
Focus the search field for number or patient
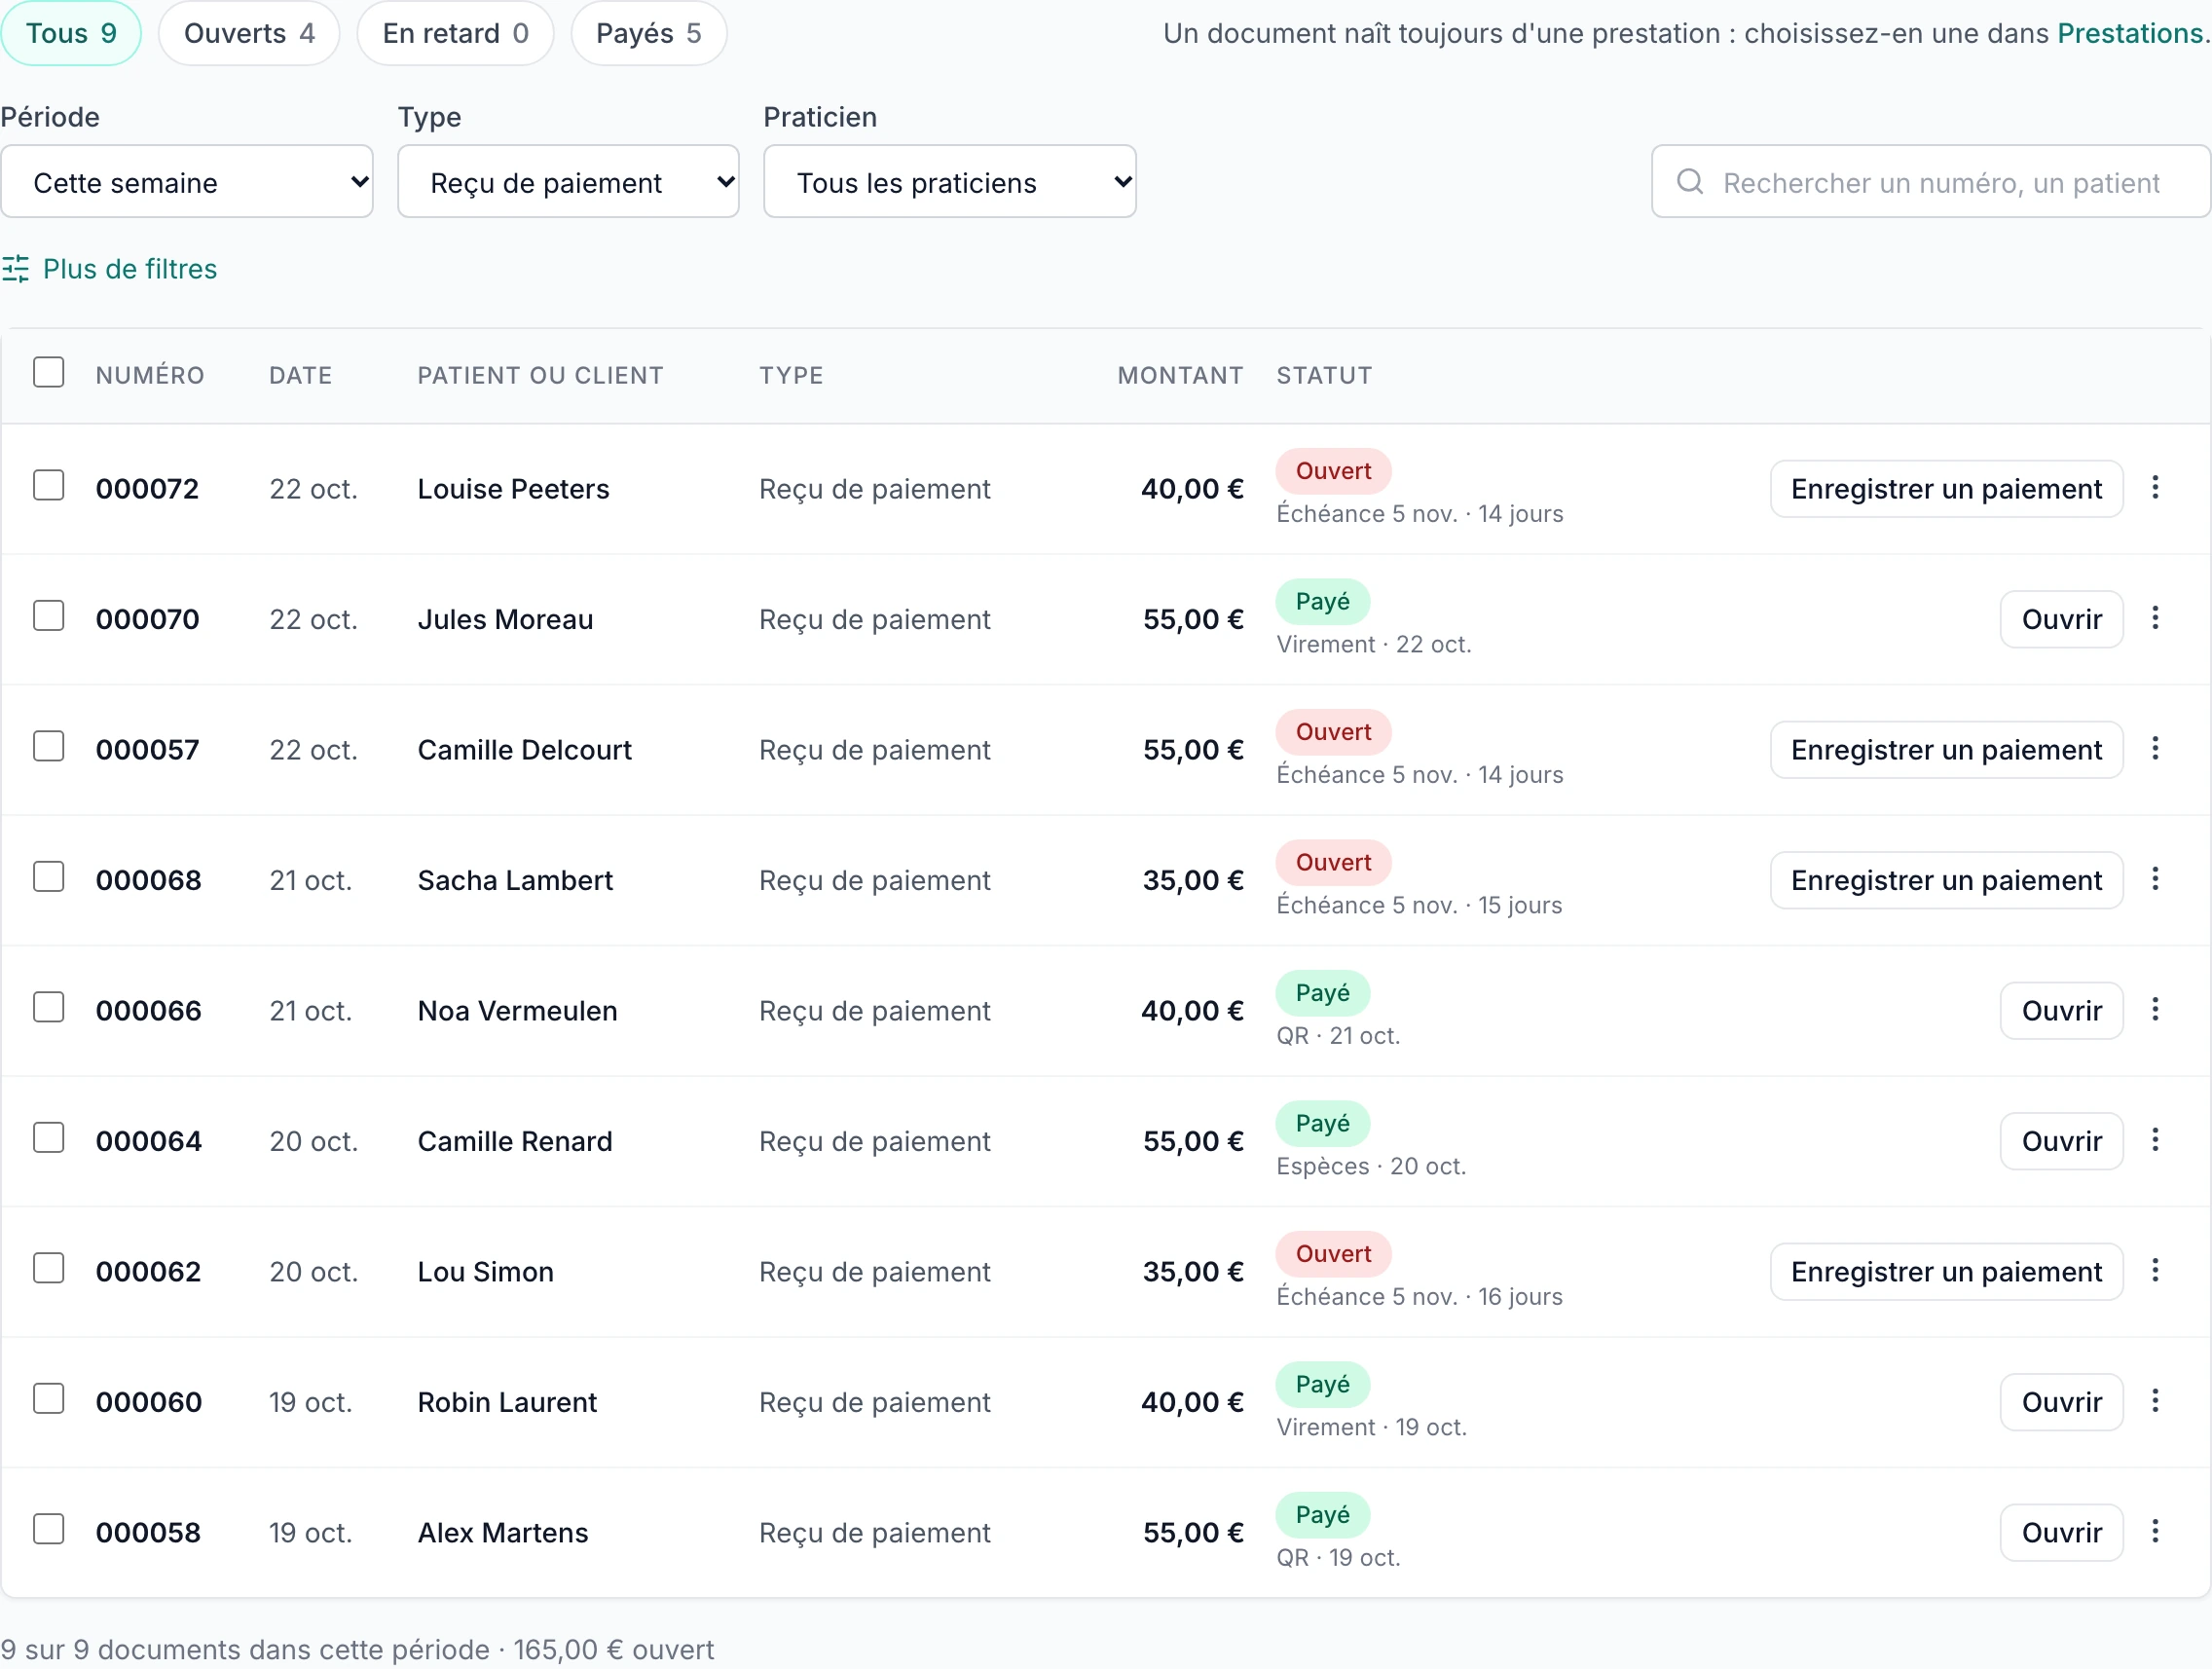1931,182
